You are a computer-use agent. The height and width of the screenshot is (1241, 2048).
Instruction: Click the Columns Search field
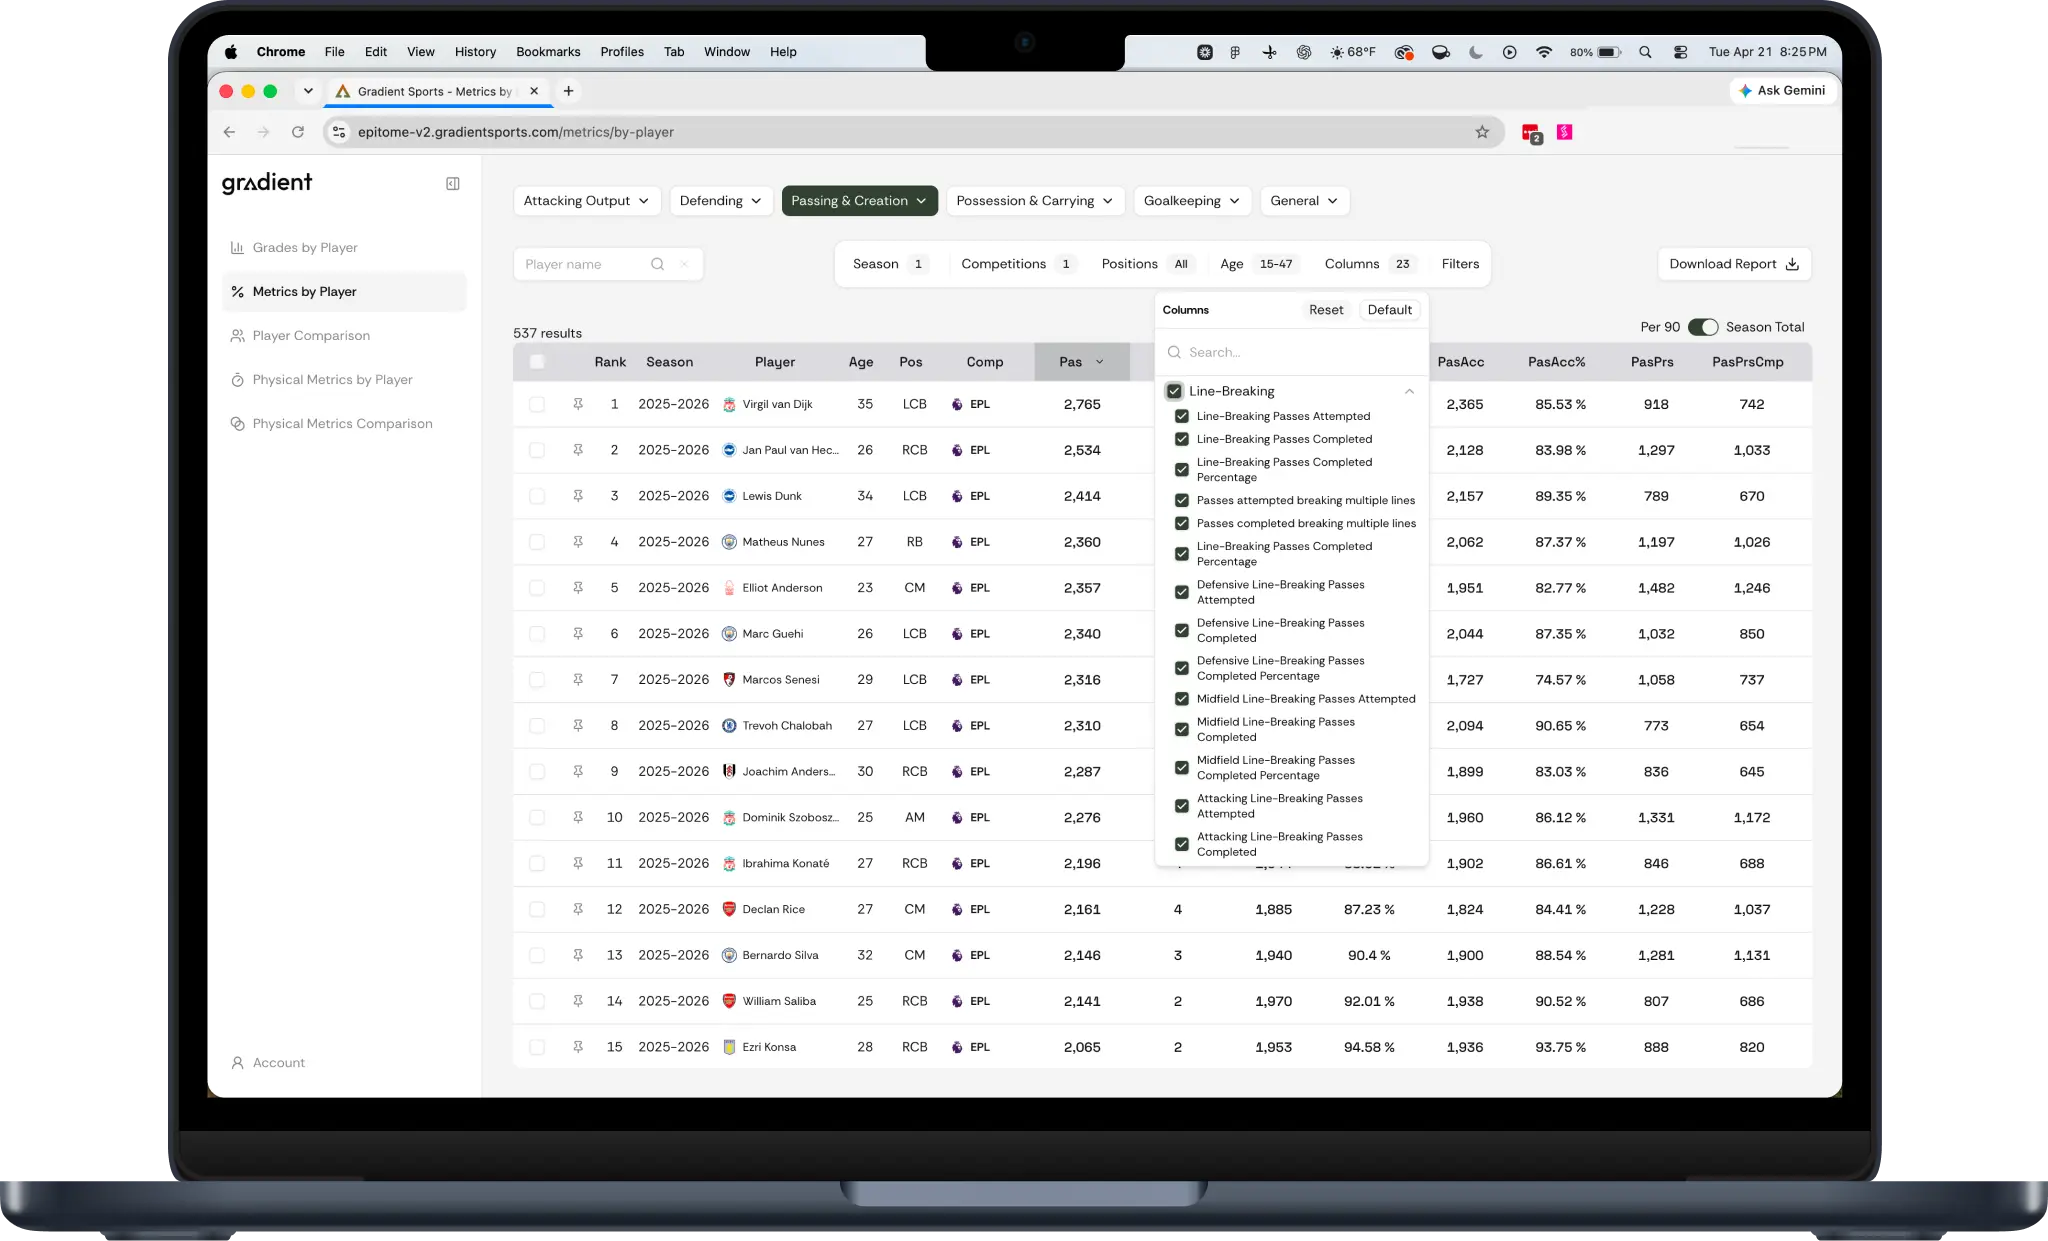pyautogui.click(x=1291, y=352)
